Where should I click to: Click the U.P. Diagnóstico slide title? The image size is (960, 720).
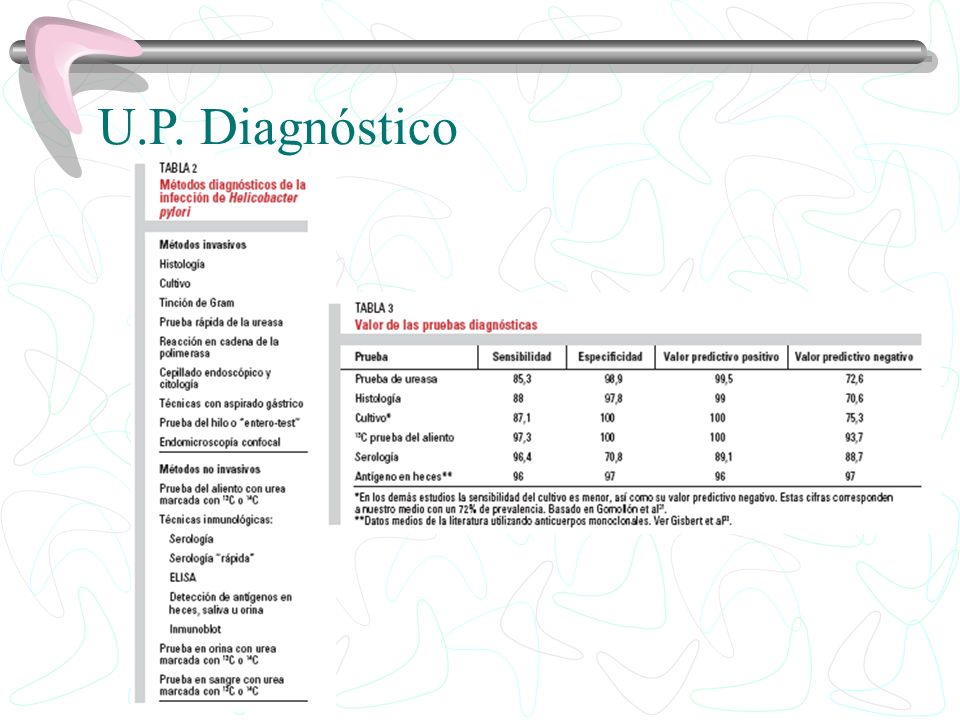278,127
